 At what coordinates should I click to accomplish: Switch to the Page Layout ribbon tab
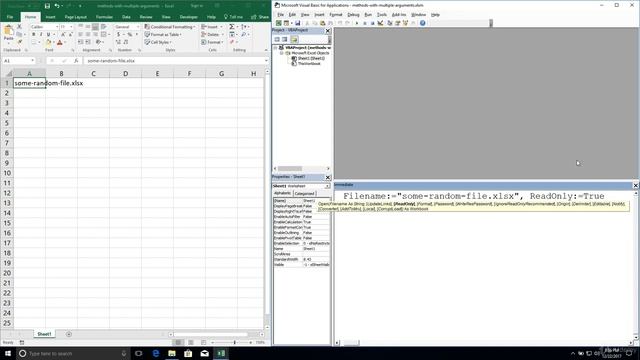click(x=76, y=17)
